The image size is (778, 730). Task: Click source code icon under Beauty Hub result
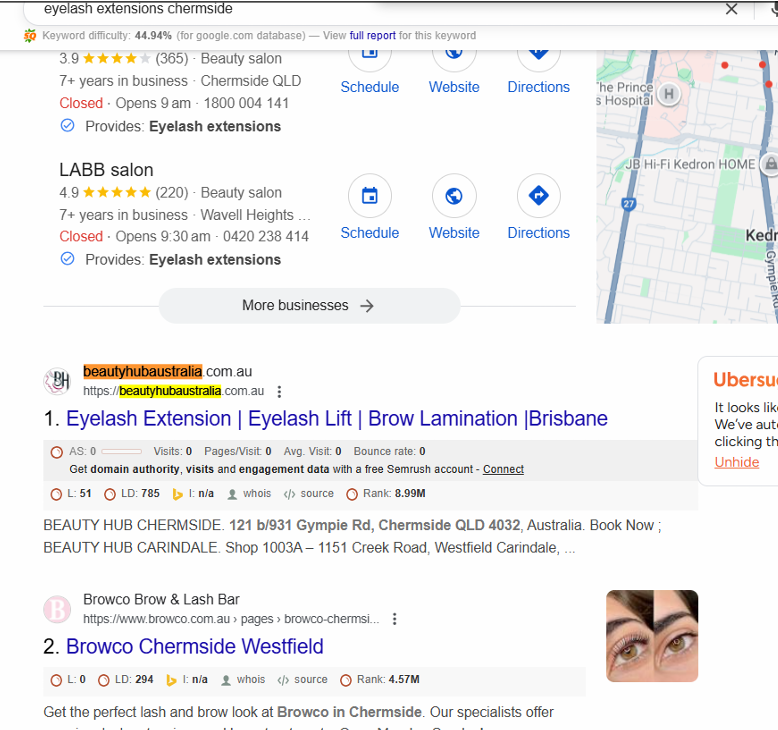click(289, 494)
